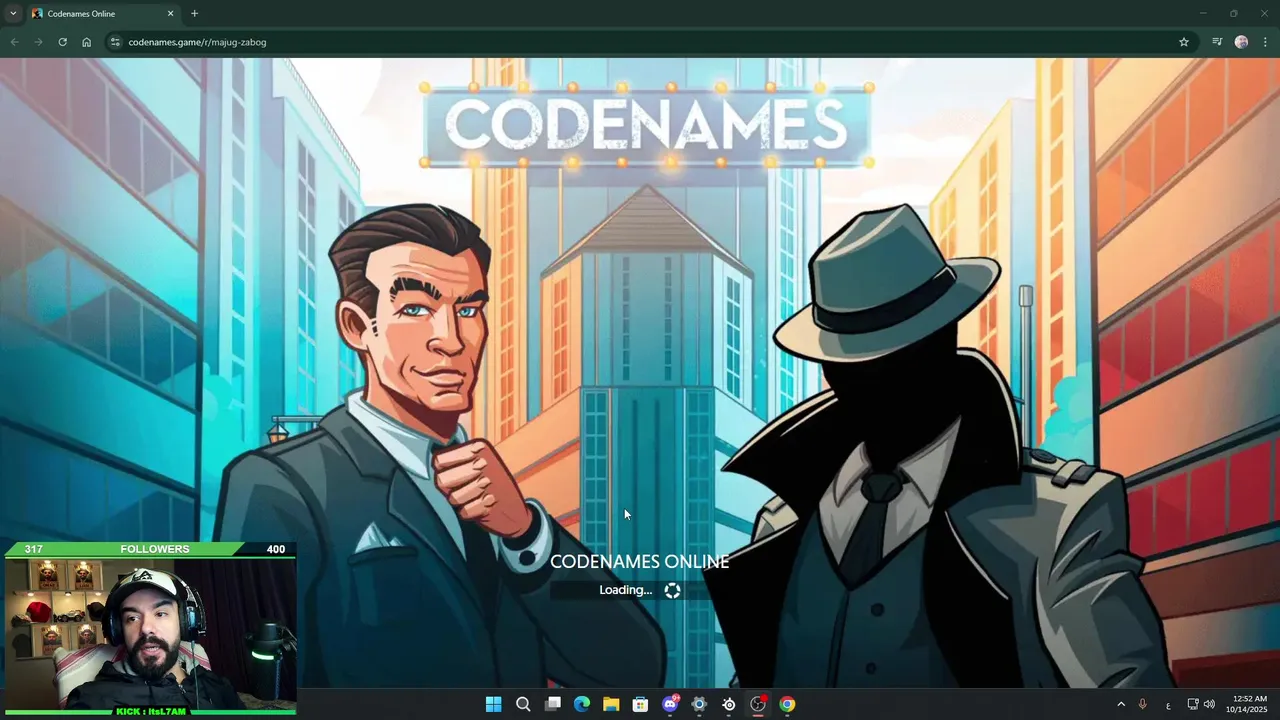The image size is (1280, 720).
Task: Click the Loading... status text
Action: tap(625, 590)
